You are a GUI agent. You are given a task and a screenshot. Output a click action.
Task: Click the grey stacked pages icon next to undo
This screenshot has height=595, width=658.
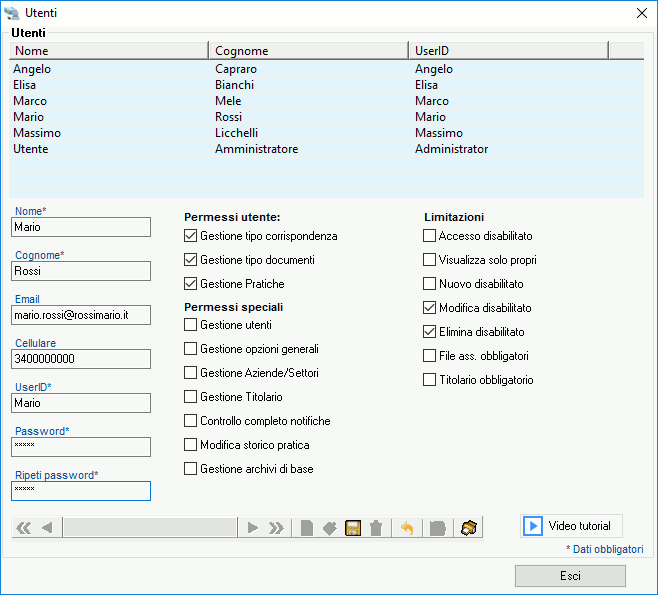[437, 528]
